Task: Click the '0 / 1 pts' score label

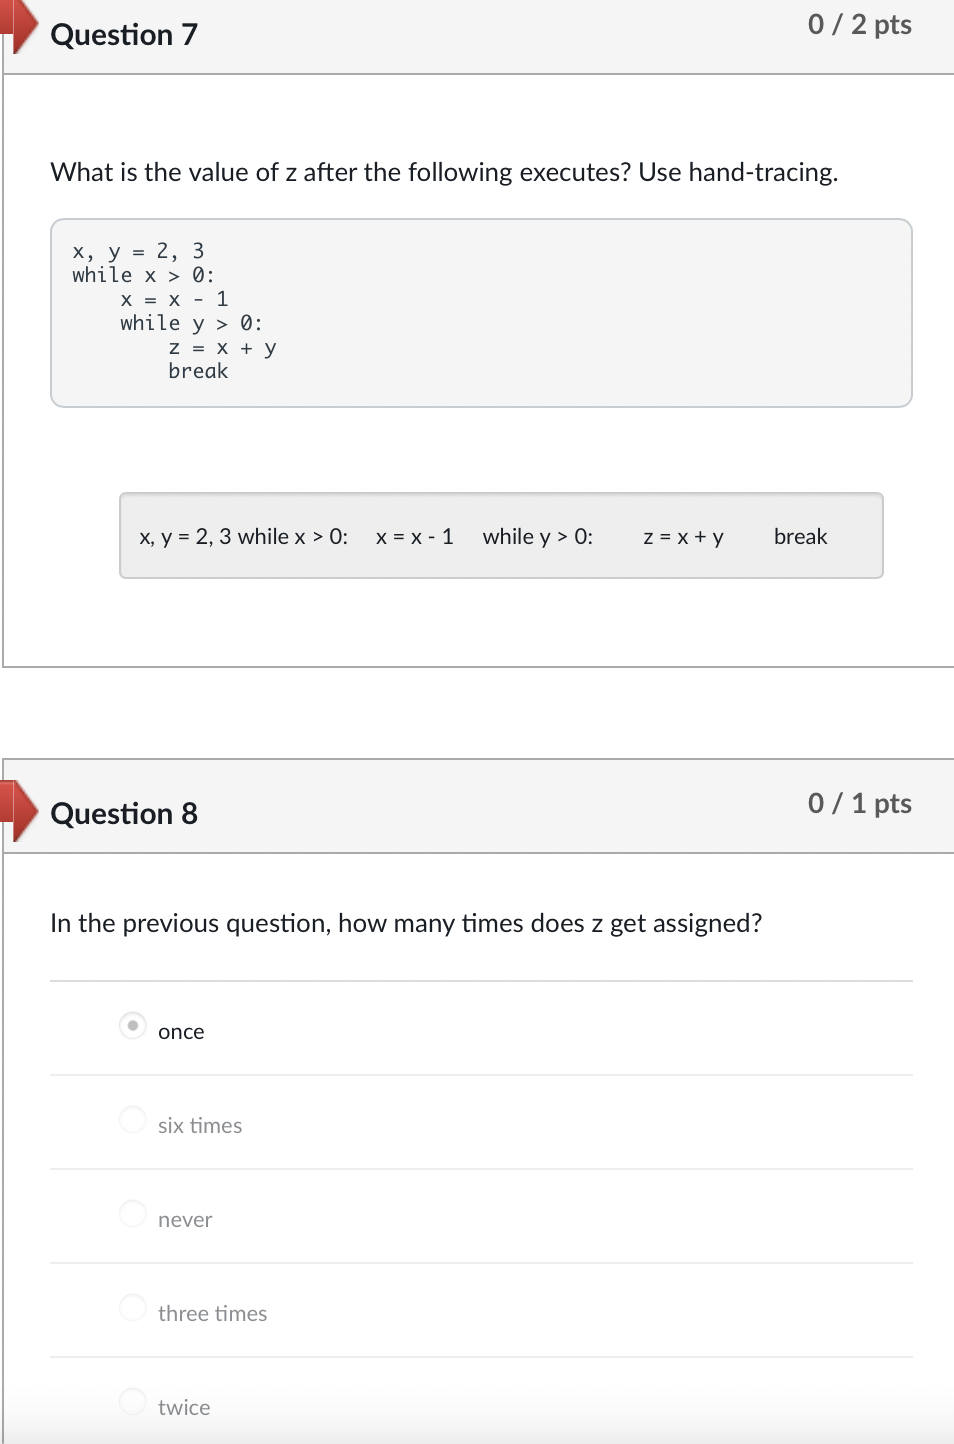Action: [x=859, y=803]
